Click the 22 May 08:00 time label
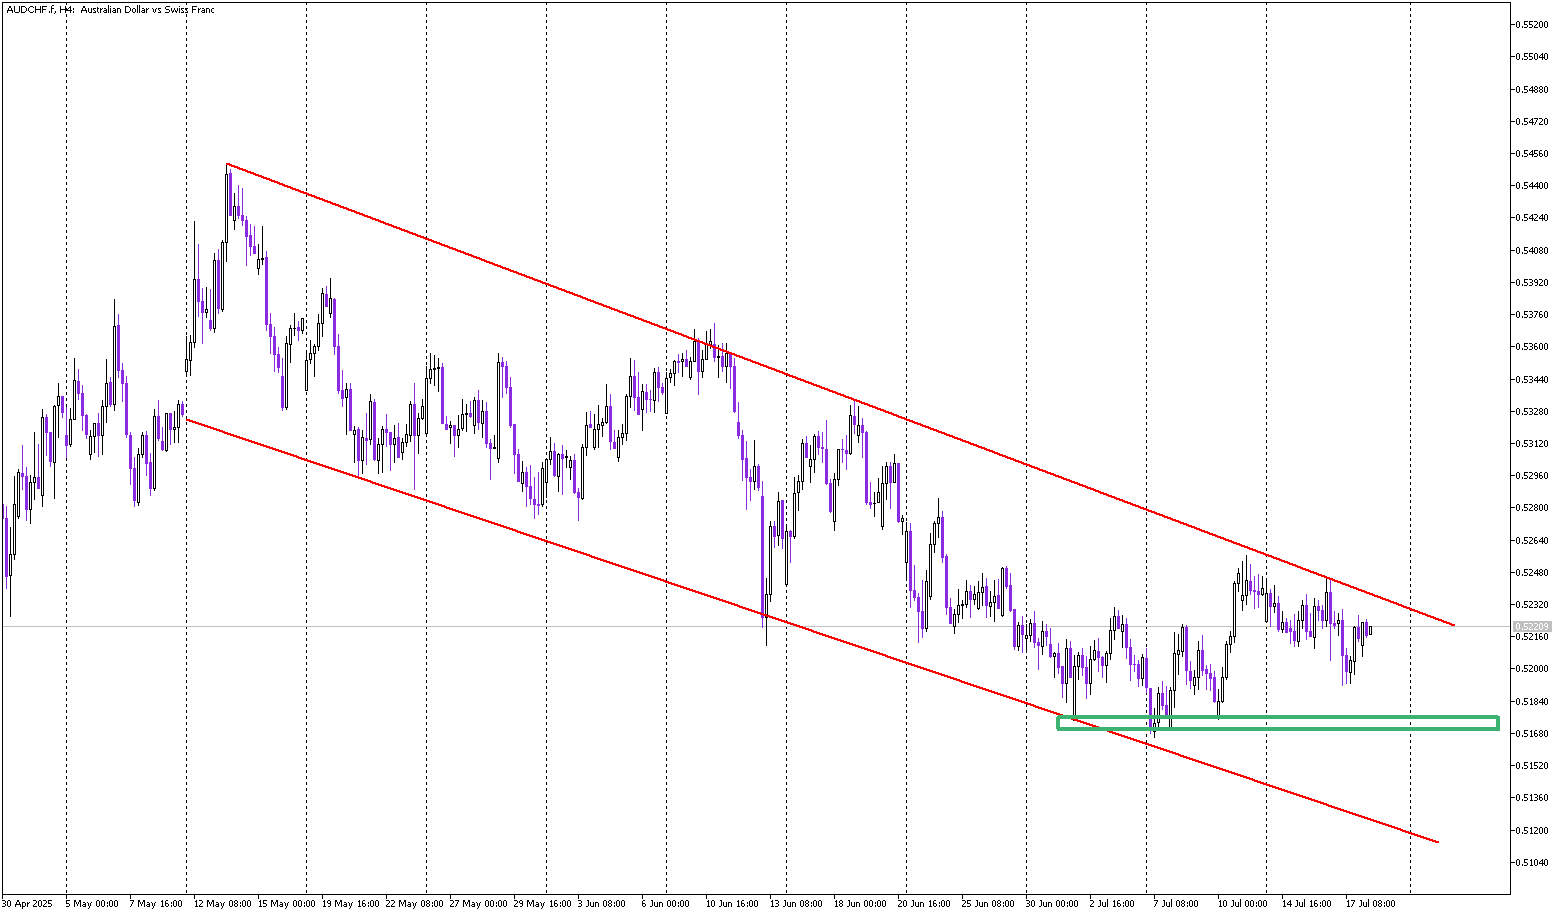1563x915 pixels. [414, 904]
